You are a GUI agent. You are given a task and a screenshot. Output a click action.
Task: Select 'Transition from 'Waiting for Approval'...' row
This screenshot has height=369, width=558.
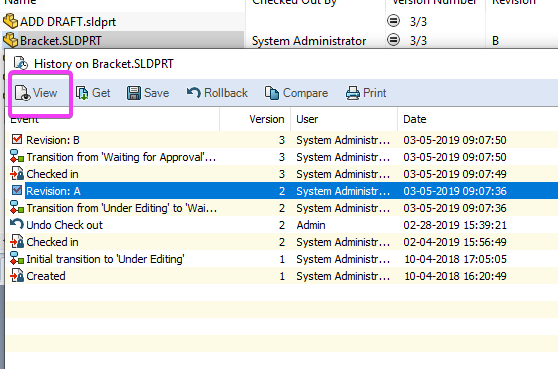pos(282,157)
